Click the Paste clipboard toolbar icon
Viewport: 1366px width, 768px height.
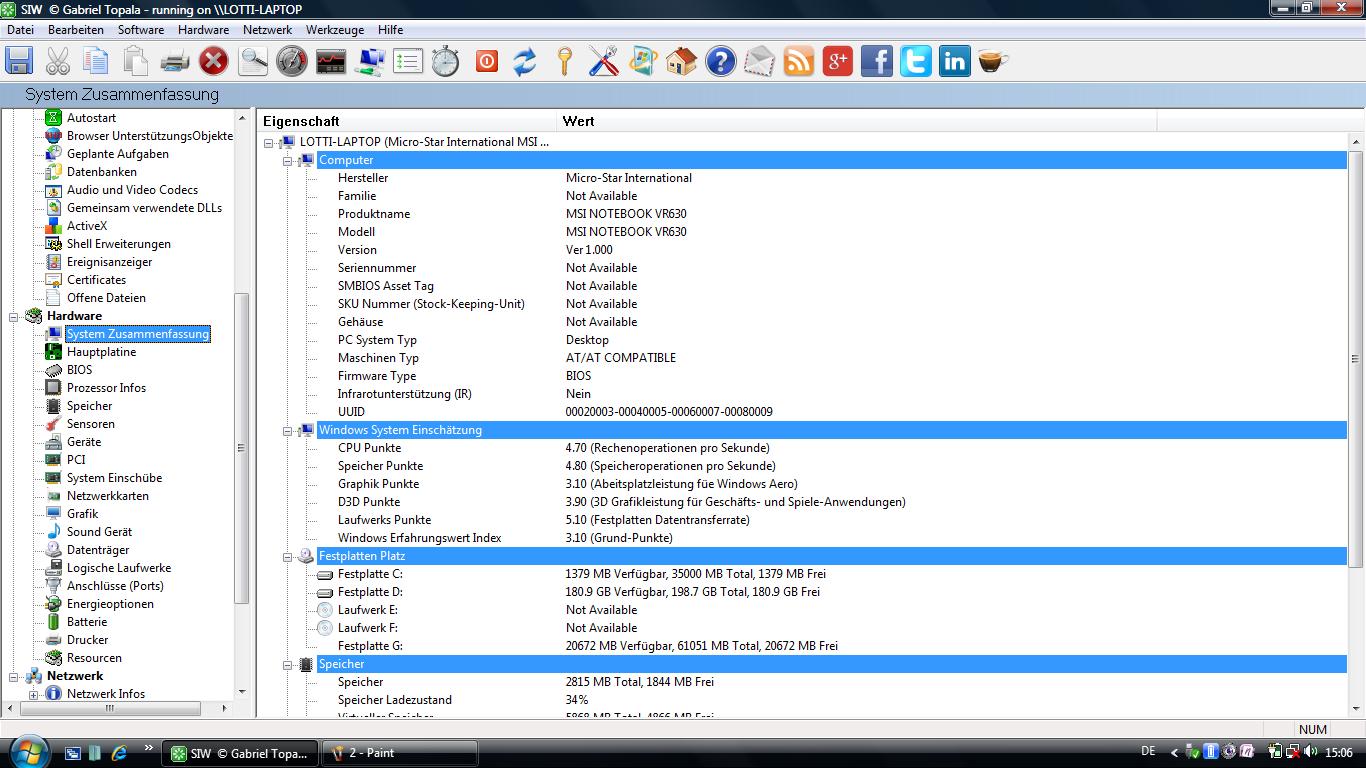(x=136, y=61)
